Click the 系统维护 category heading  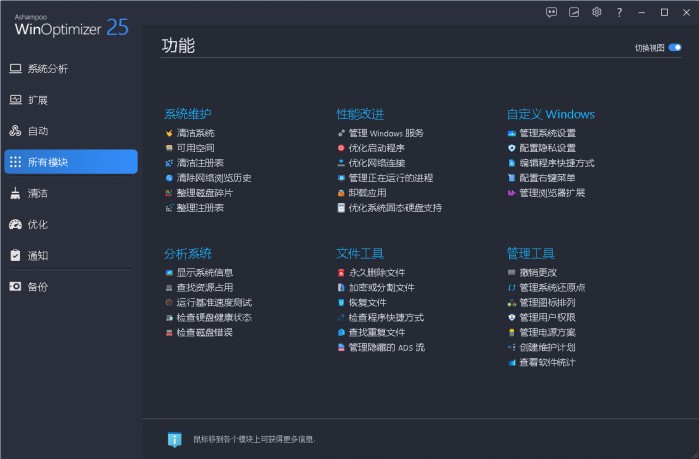(x=188, y=114)
